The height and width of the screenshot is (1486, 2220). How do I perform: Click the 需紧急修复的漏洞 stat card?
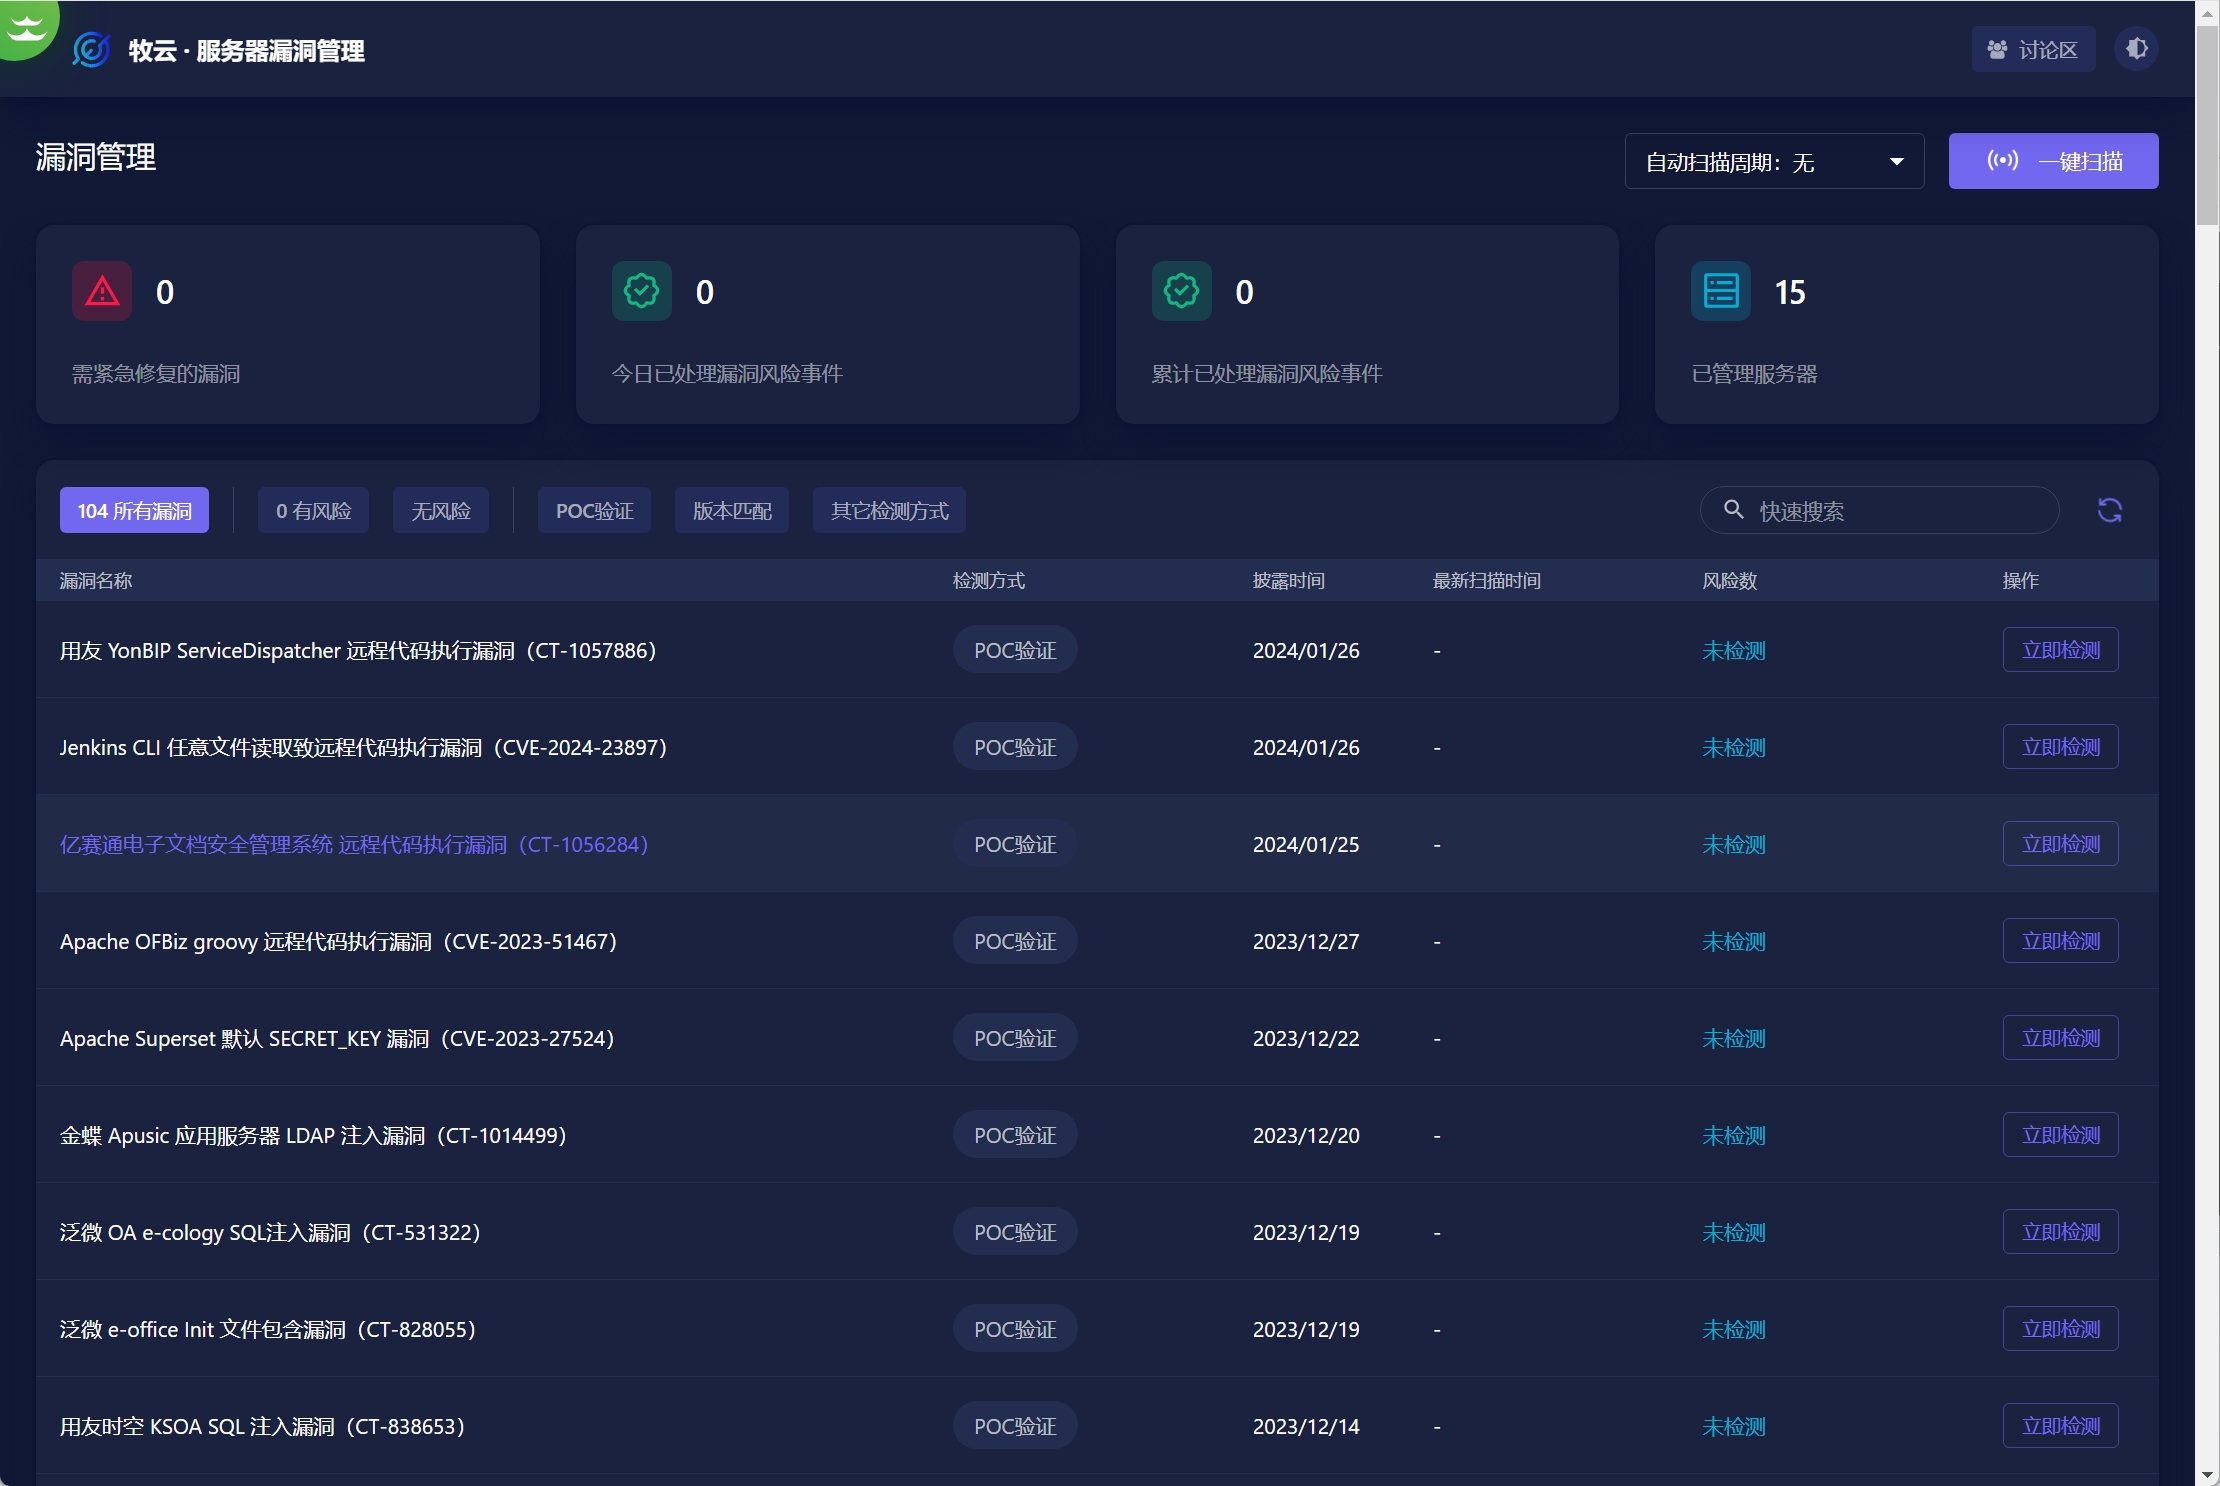pyautogui.click(x=288, y=324)
